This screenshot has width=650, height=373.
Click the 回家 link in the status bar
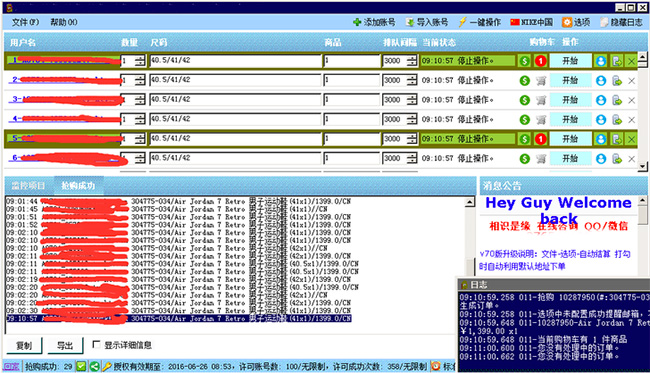11,366
